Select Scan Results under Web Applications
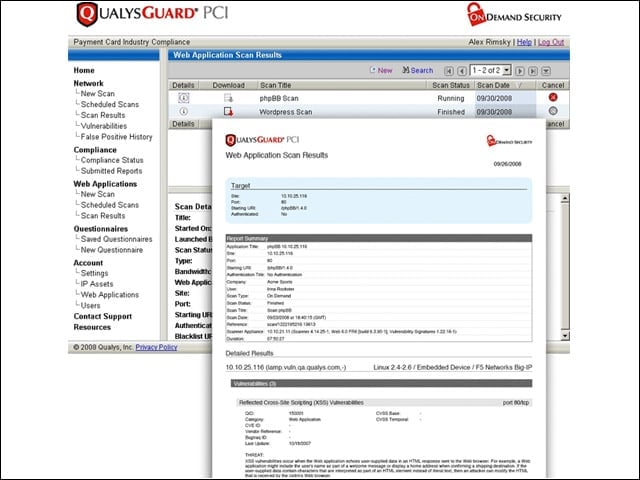 [103, 216]
